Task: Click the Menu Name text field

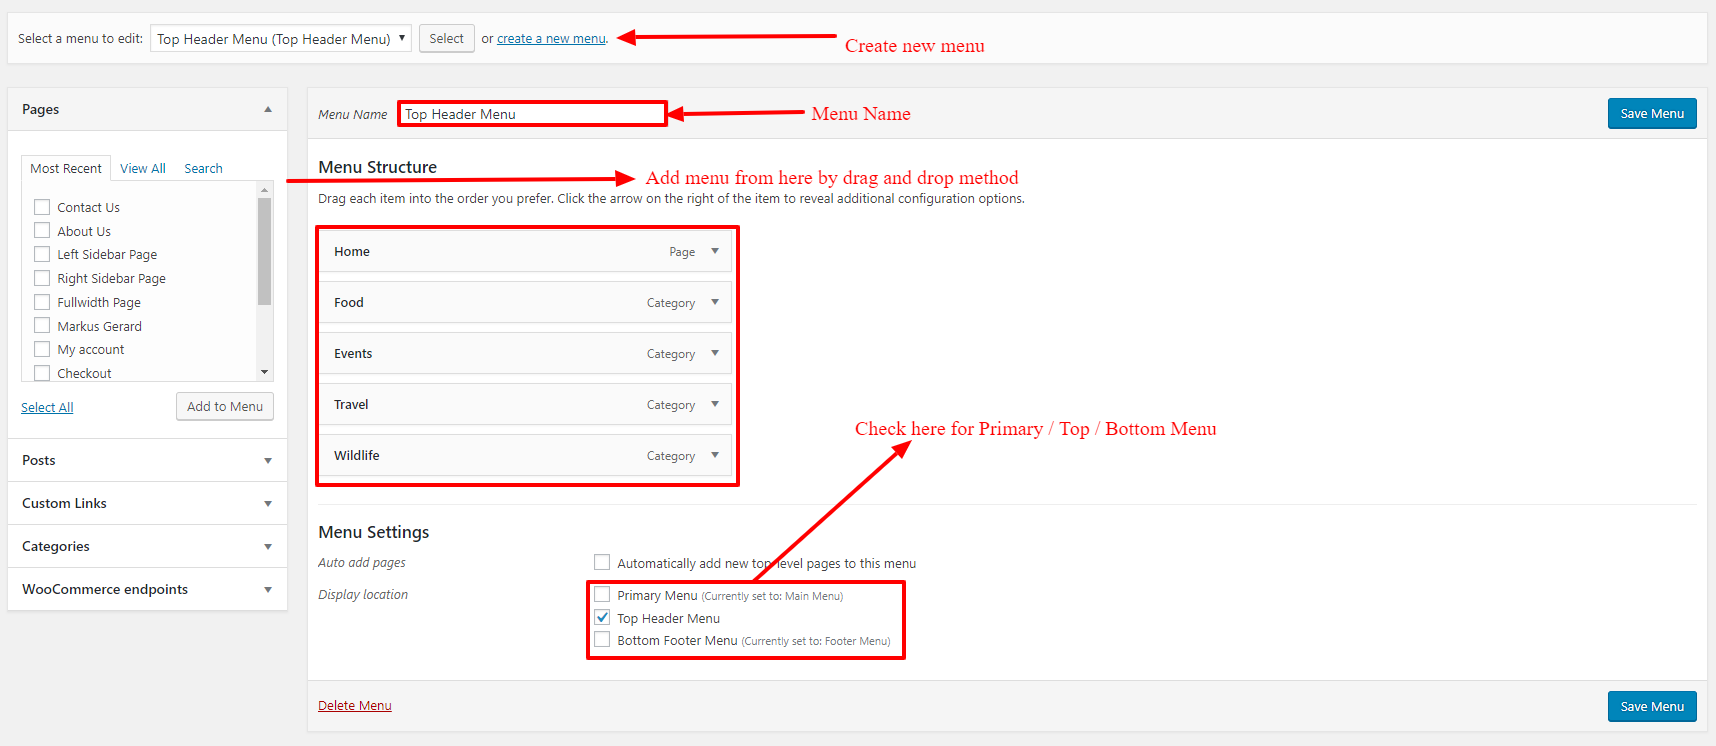Action: coord(532,114)
